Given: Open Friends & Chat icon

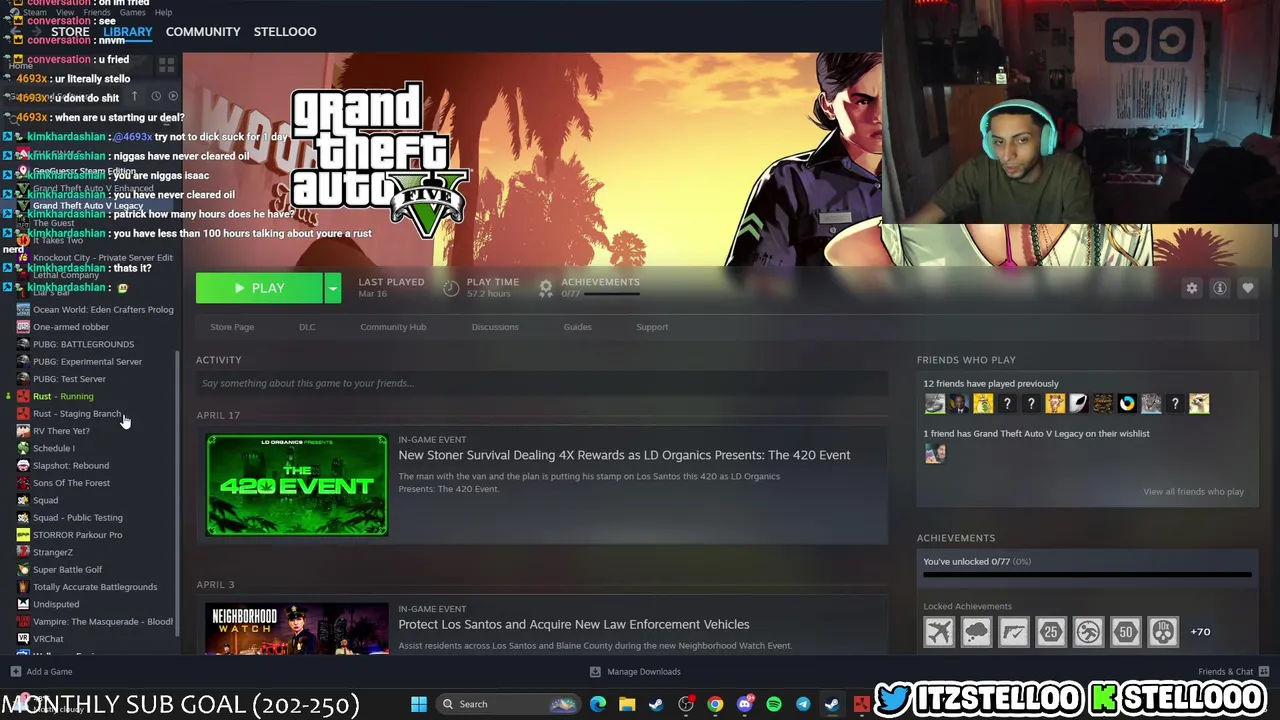Looking at the screenshot, I should coord(1264,671).
